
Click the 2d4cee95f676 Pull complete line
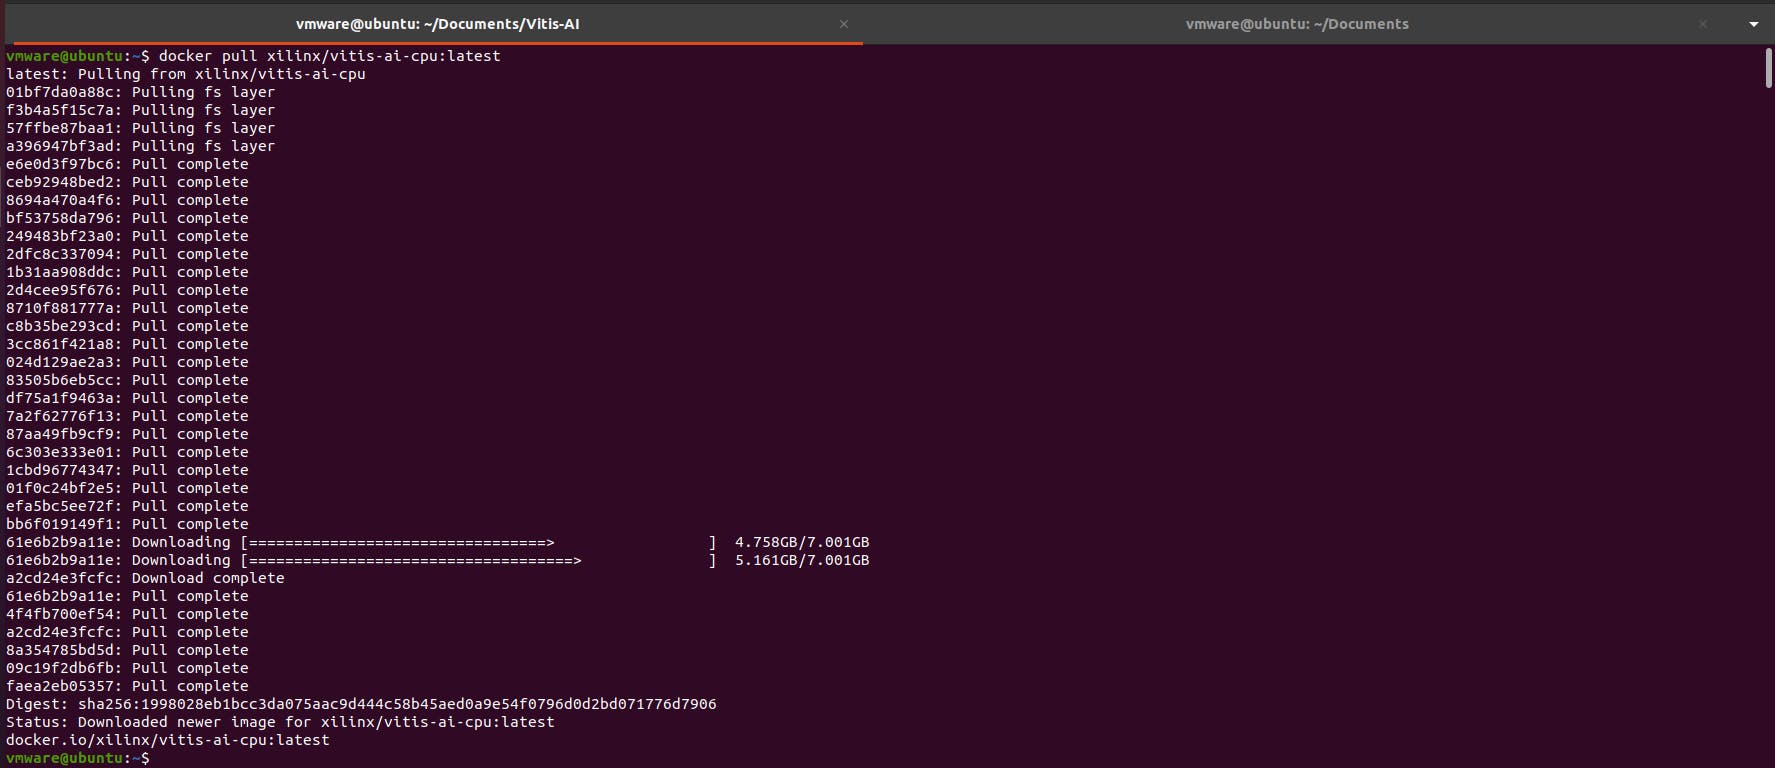127,290
